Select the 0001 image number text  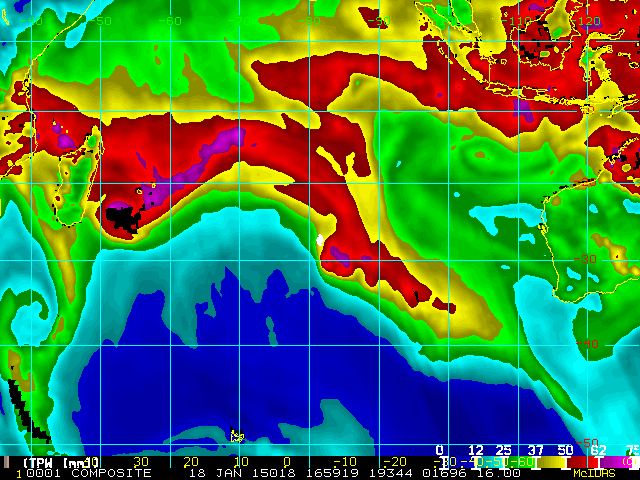click(x=43, y=473)
